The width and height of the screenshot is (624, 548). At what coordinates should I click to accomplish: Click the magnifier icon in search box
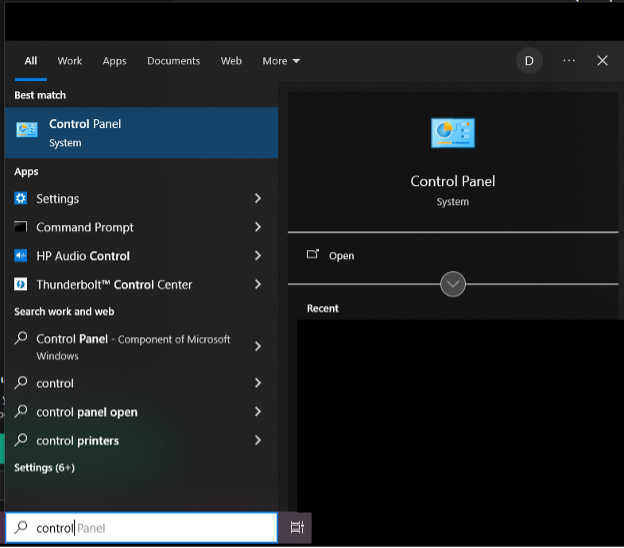pyautogui.click(x=21, y=527)
